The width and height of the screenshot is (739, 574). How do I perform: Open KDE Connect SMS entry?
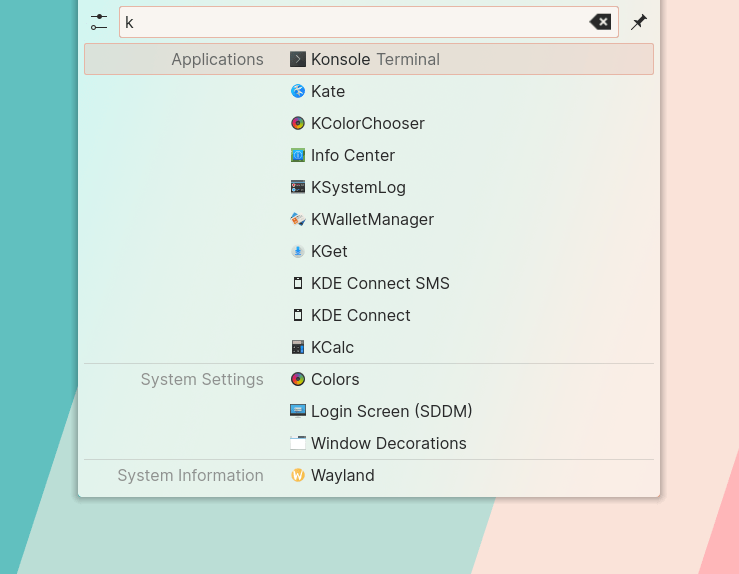(x=369, y=283)
